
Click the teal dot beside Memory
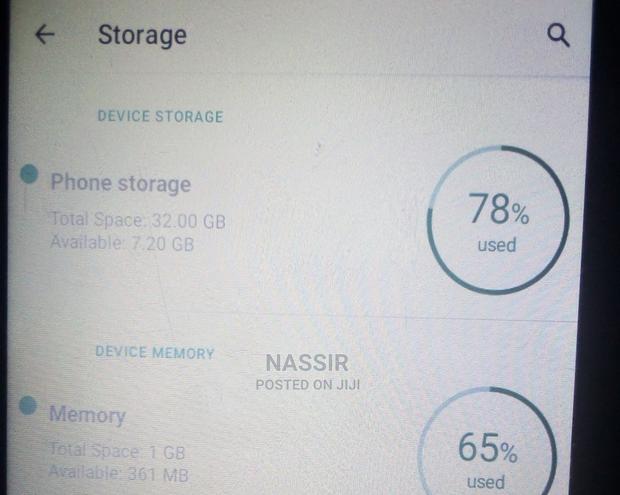click(29, 407)
